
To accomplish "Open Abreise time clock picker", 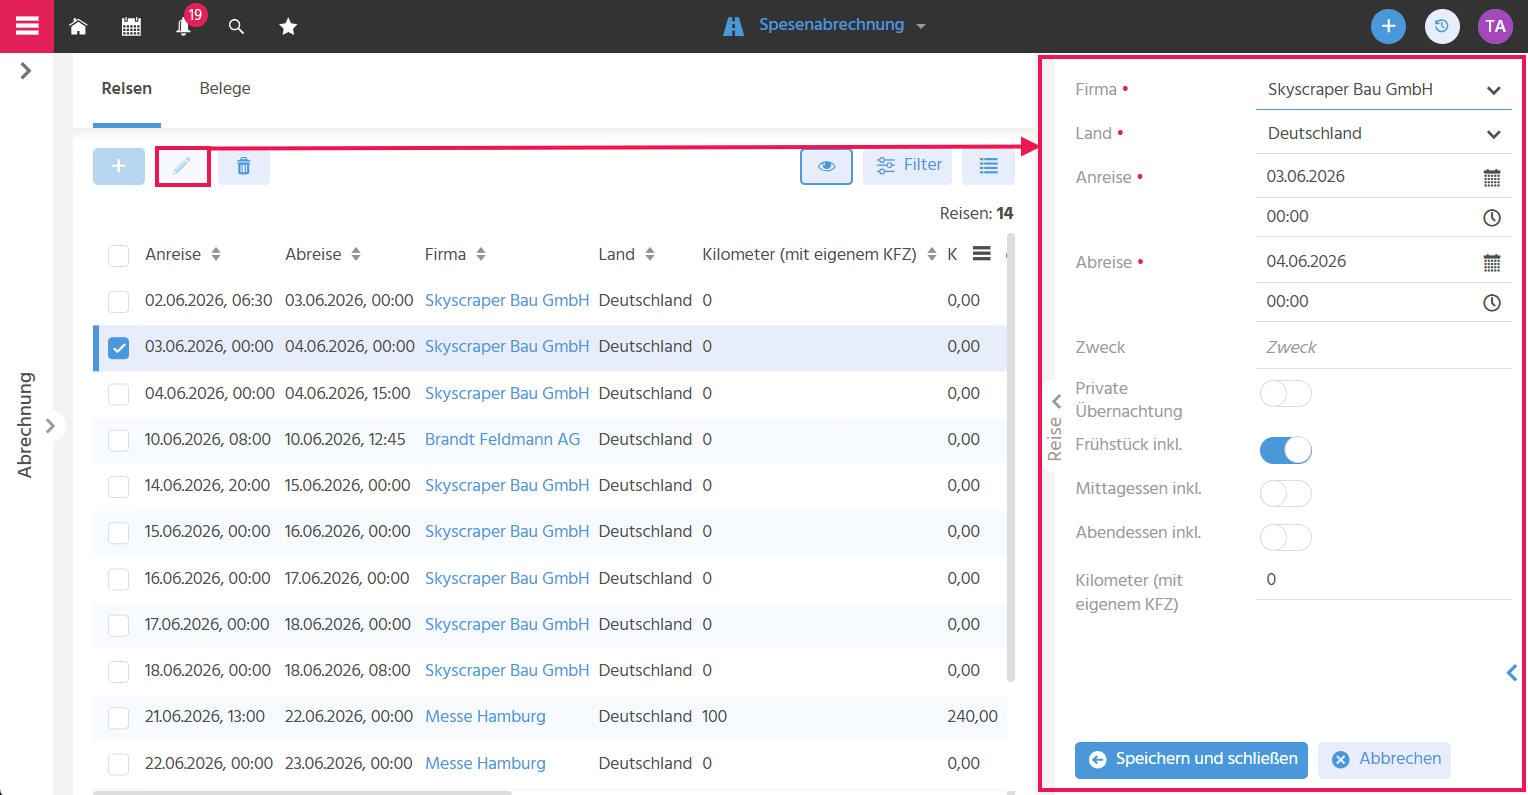I will (1492, 302).
